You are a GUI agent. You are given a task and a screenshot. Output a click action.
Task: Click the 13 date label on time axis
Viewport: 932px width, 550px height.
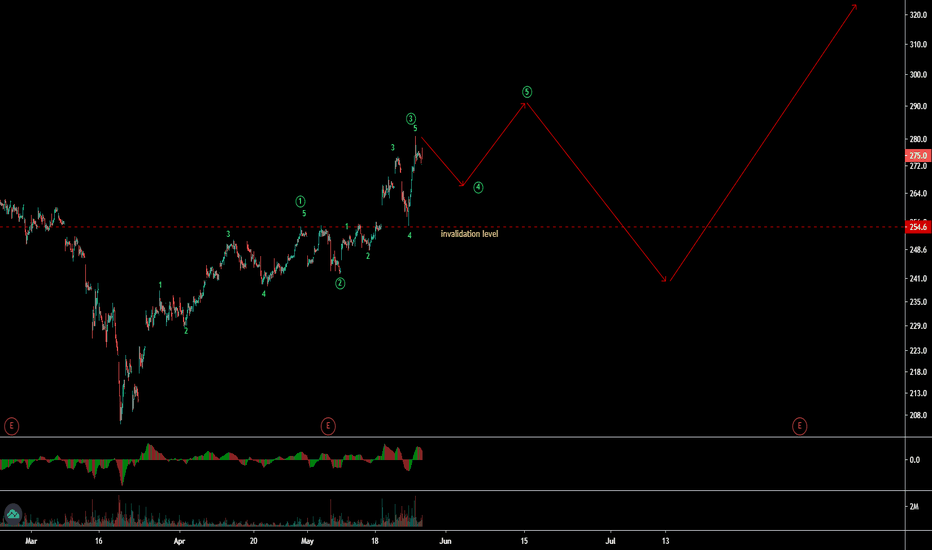(666, 541)
